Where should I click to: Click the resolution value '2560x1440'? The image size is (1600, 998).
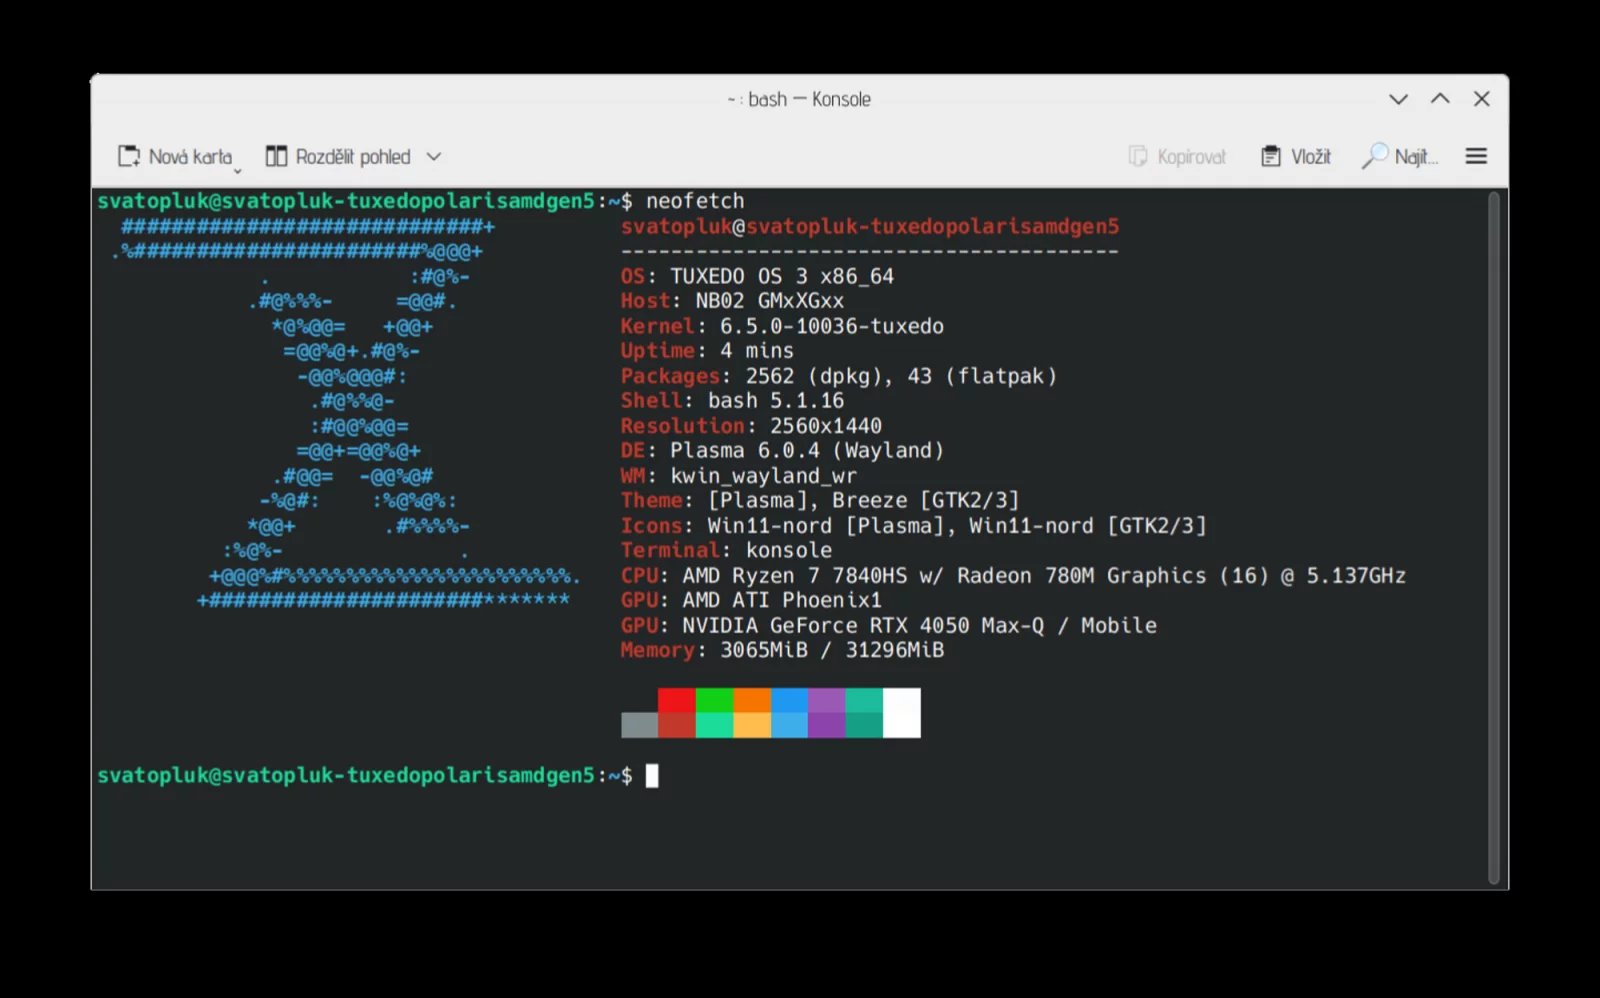(x=826, y=426)
